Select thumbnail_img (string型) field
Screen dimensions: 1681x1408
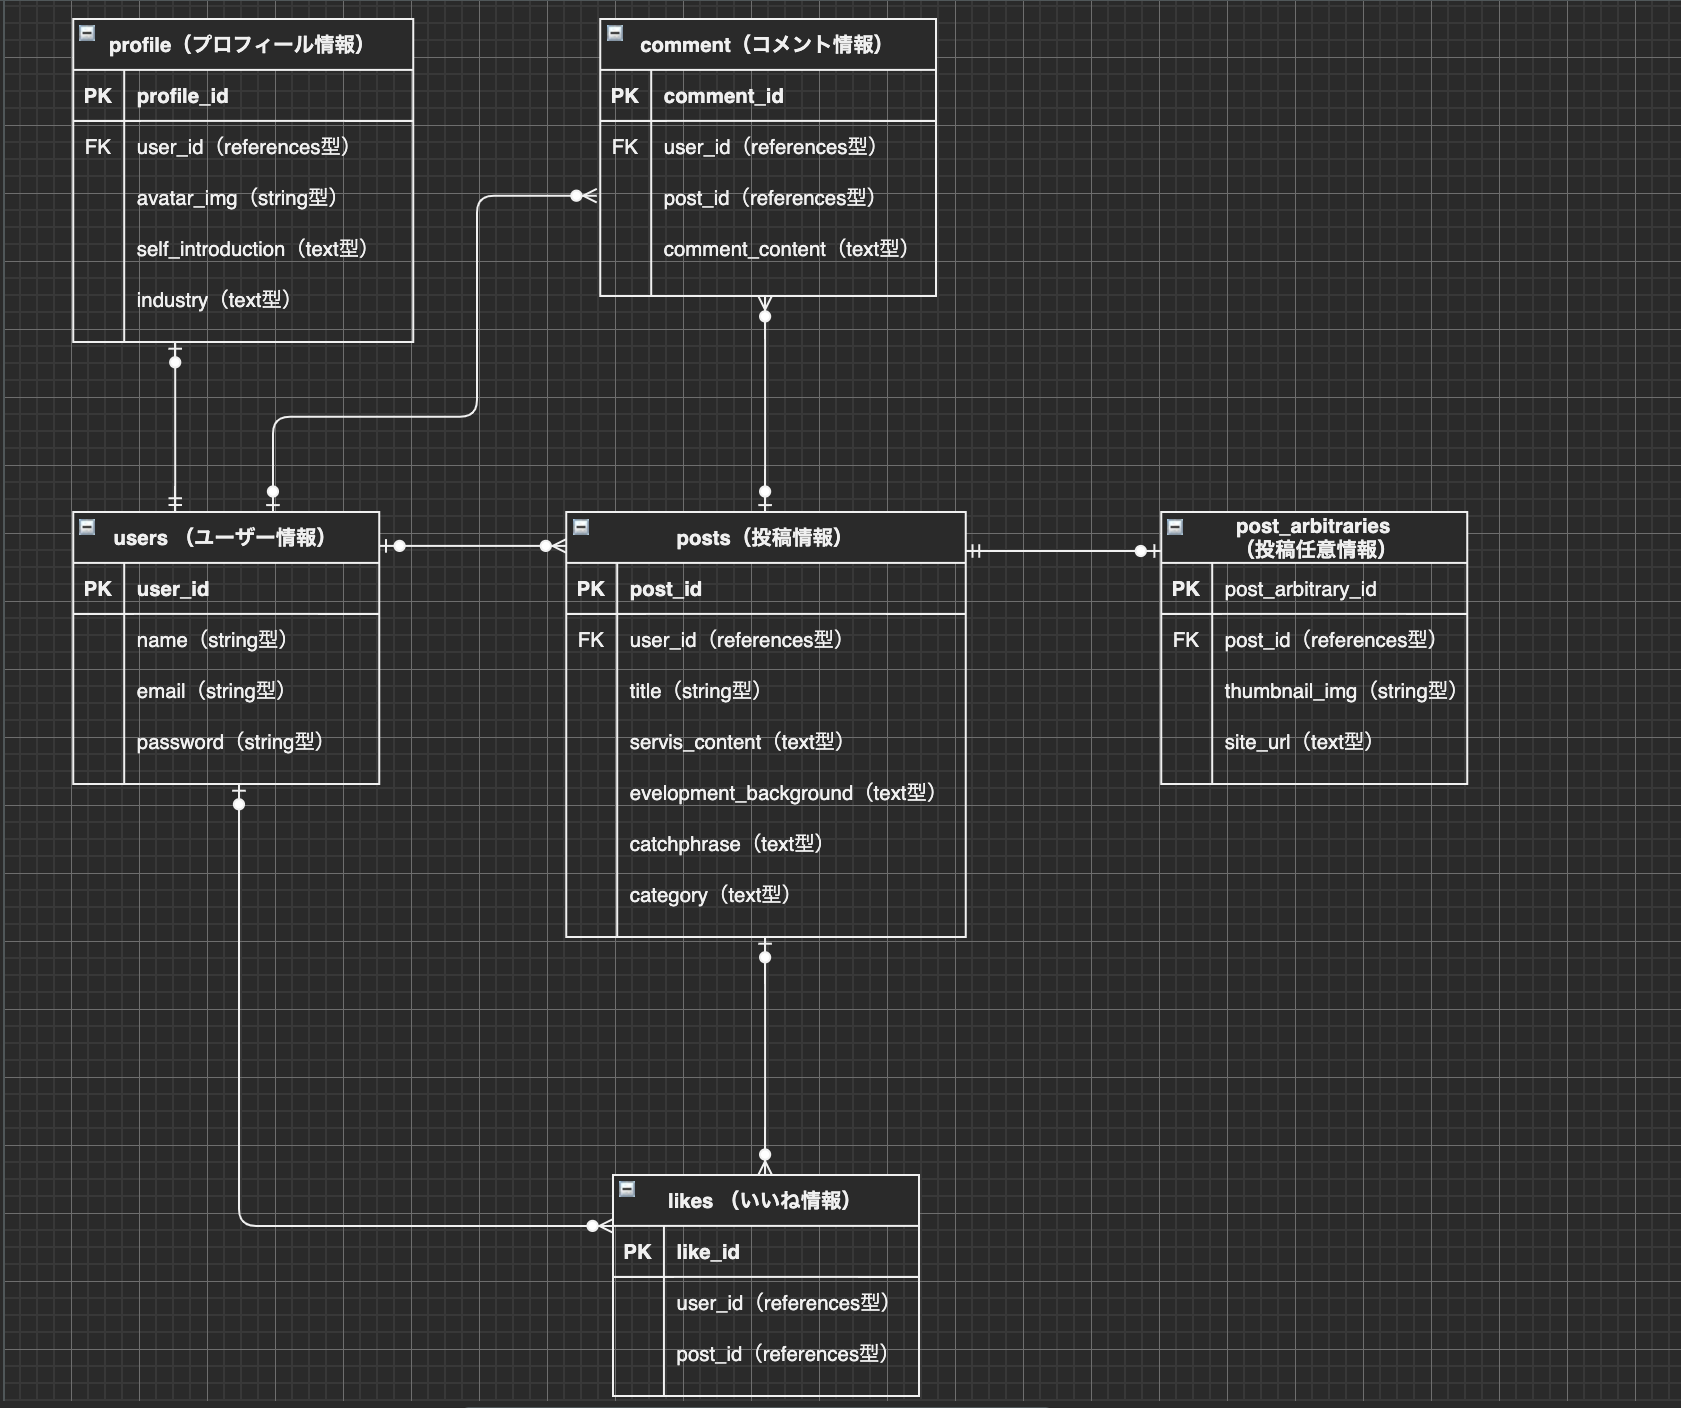click(x=1341, y=691)
